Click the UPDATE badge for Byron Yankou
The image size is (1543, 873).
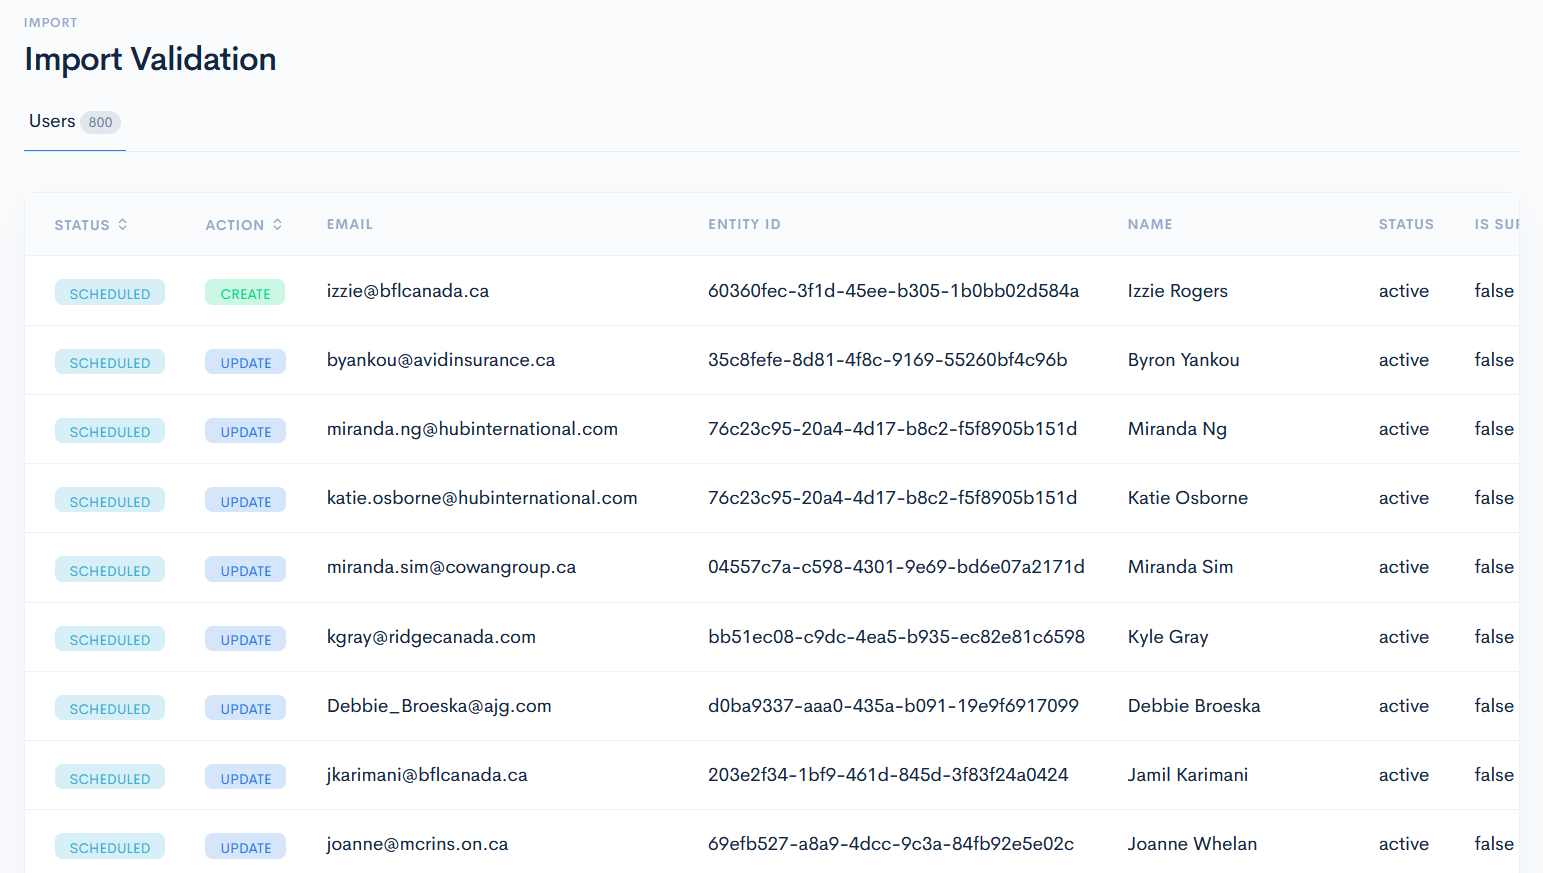coord(244,362)
